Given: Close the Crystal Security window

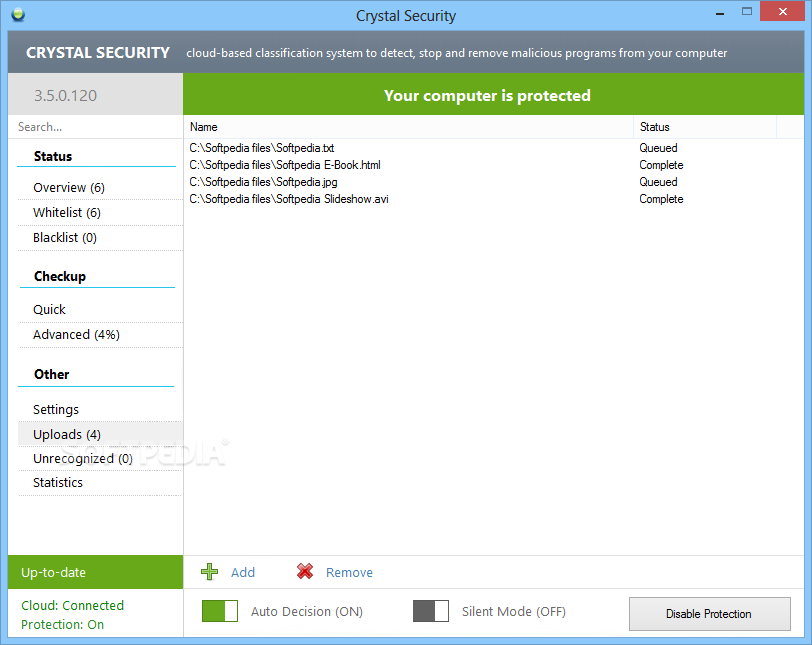Looking at the screenshot, I should click(x=782, y=11).
